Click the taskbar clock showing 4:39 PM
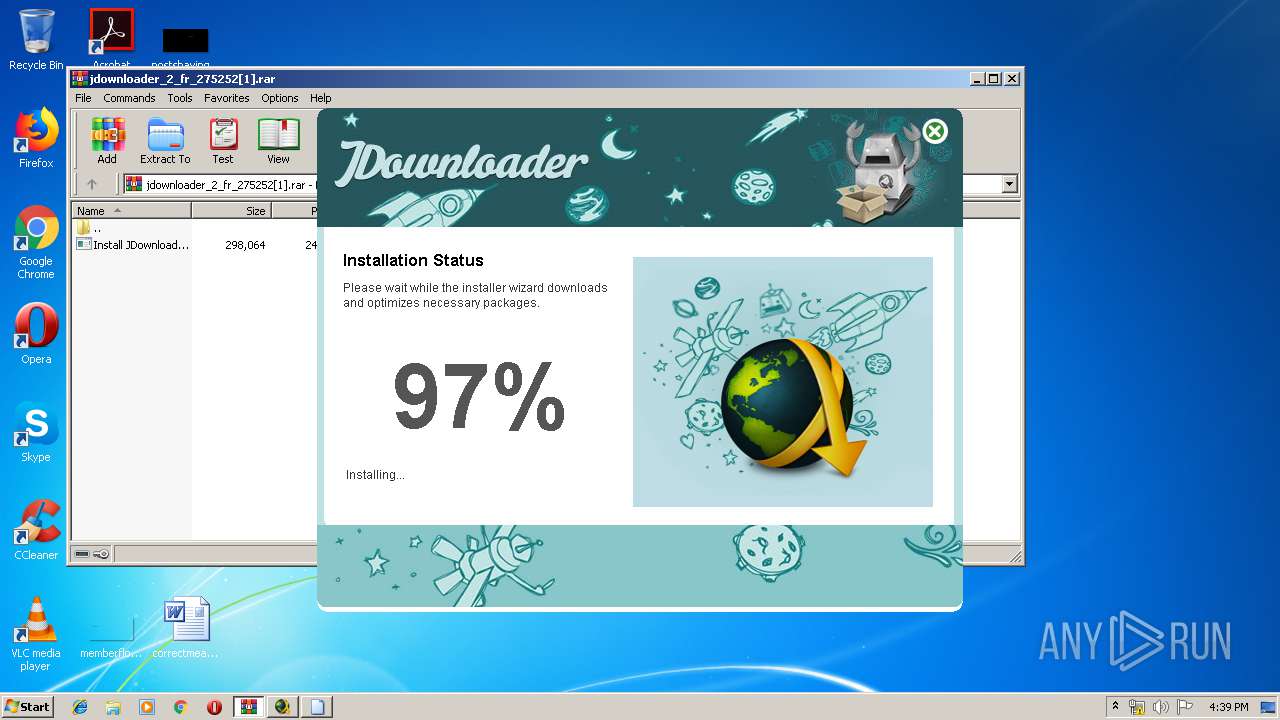The image size is (1280, 720). pyautogui.click(x=1228, y=707)
